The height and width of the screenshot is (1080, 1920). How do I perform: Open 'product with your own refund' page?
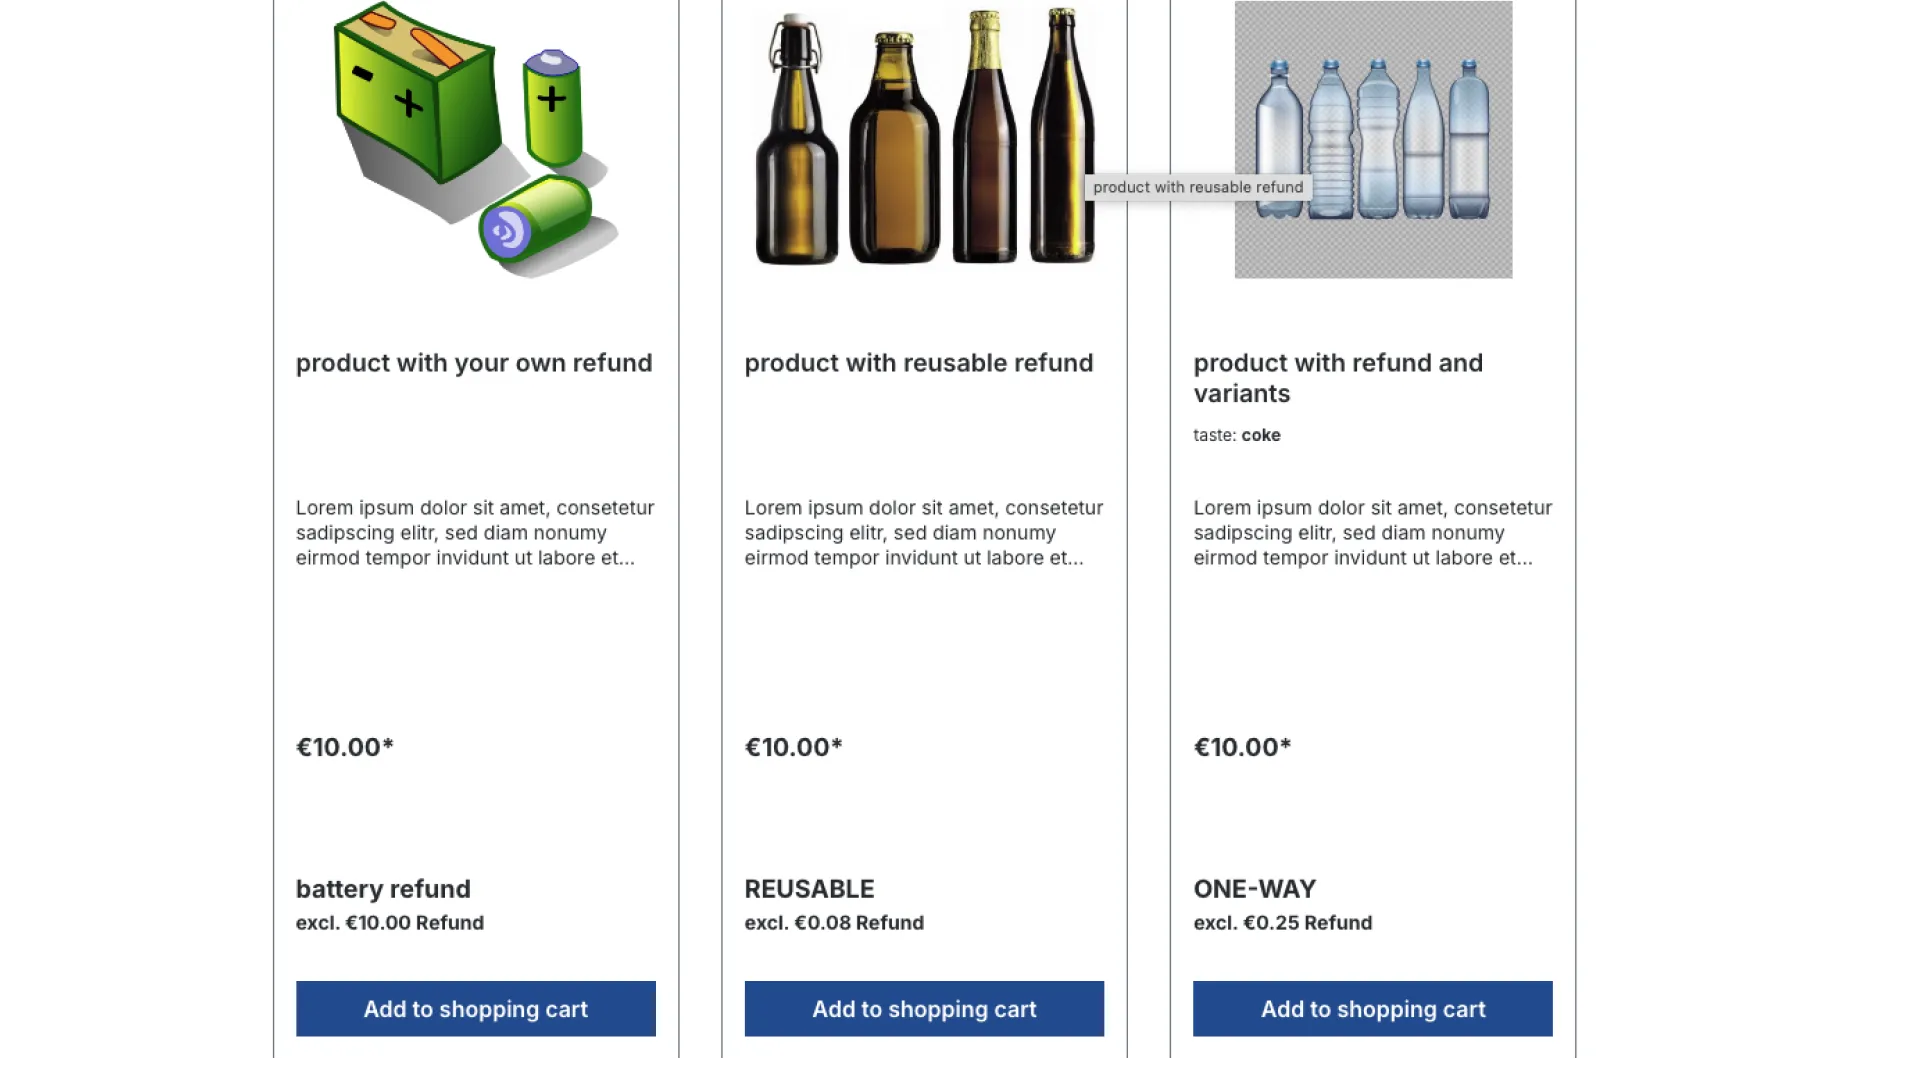(x=473, y=363)
